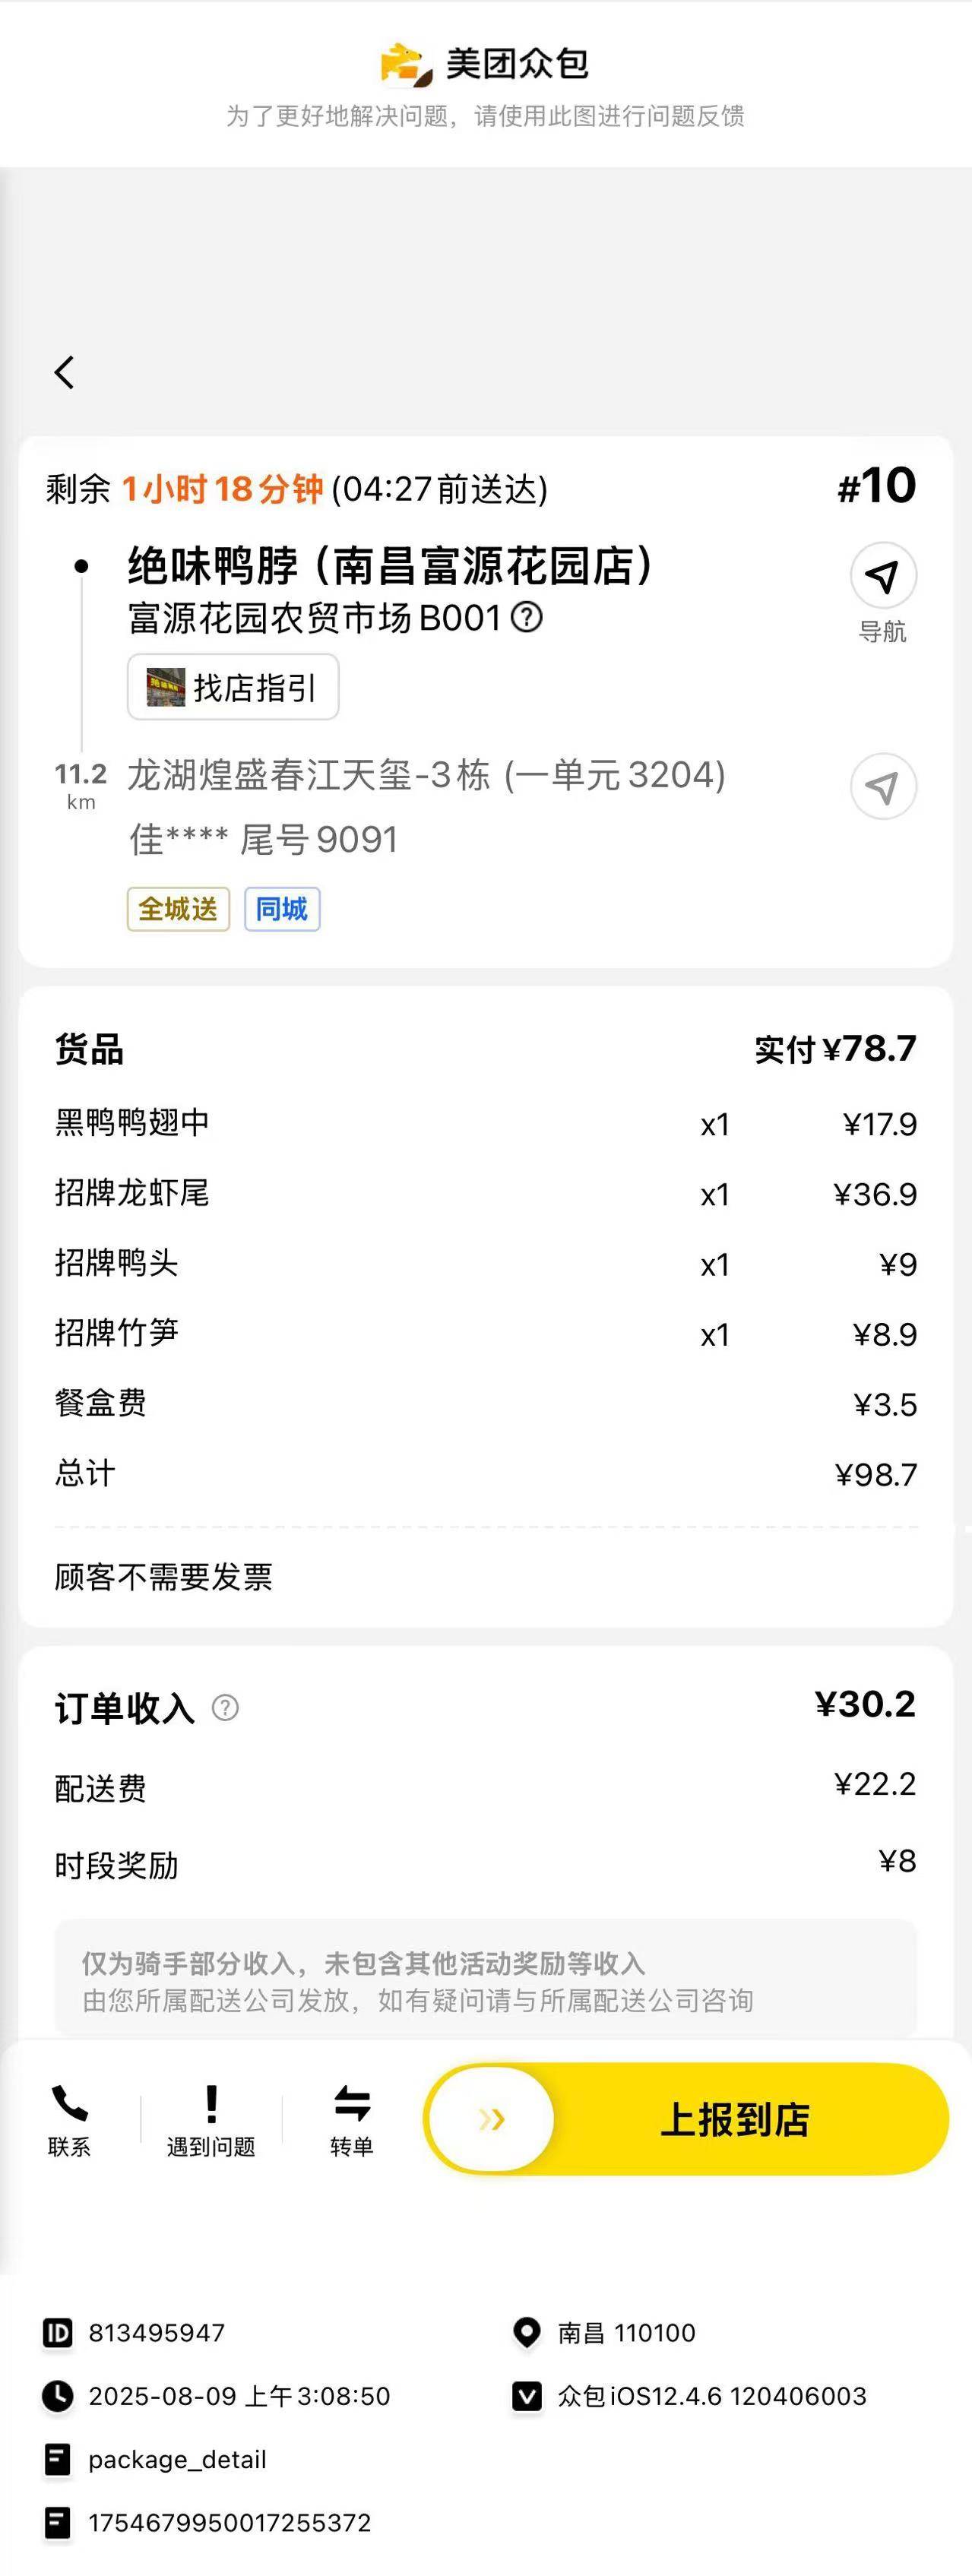
Task: Tap the store name 绝味鸭脖（南昌富源花园店）
Action: click(390, 565)
